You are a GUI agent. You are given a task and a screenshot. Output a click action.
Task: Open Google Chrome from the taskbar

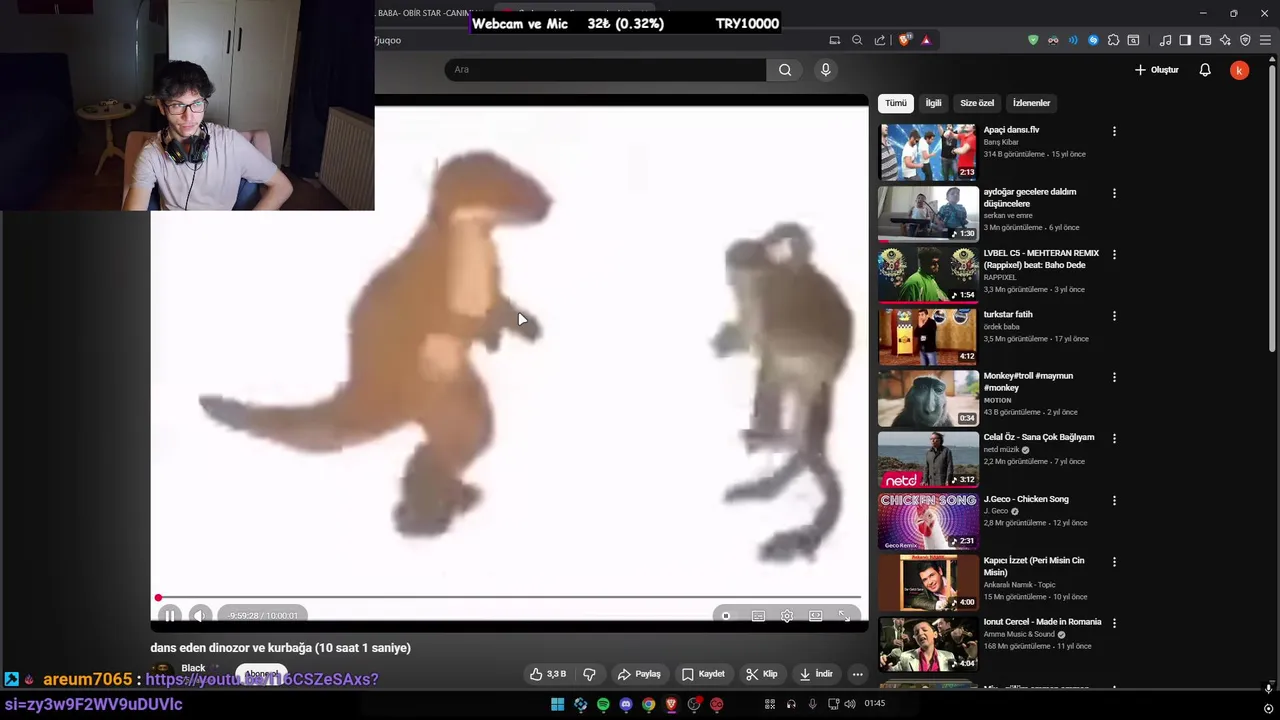pyautogui.click(x=649, y=704)
